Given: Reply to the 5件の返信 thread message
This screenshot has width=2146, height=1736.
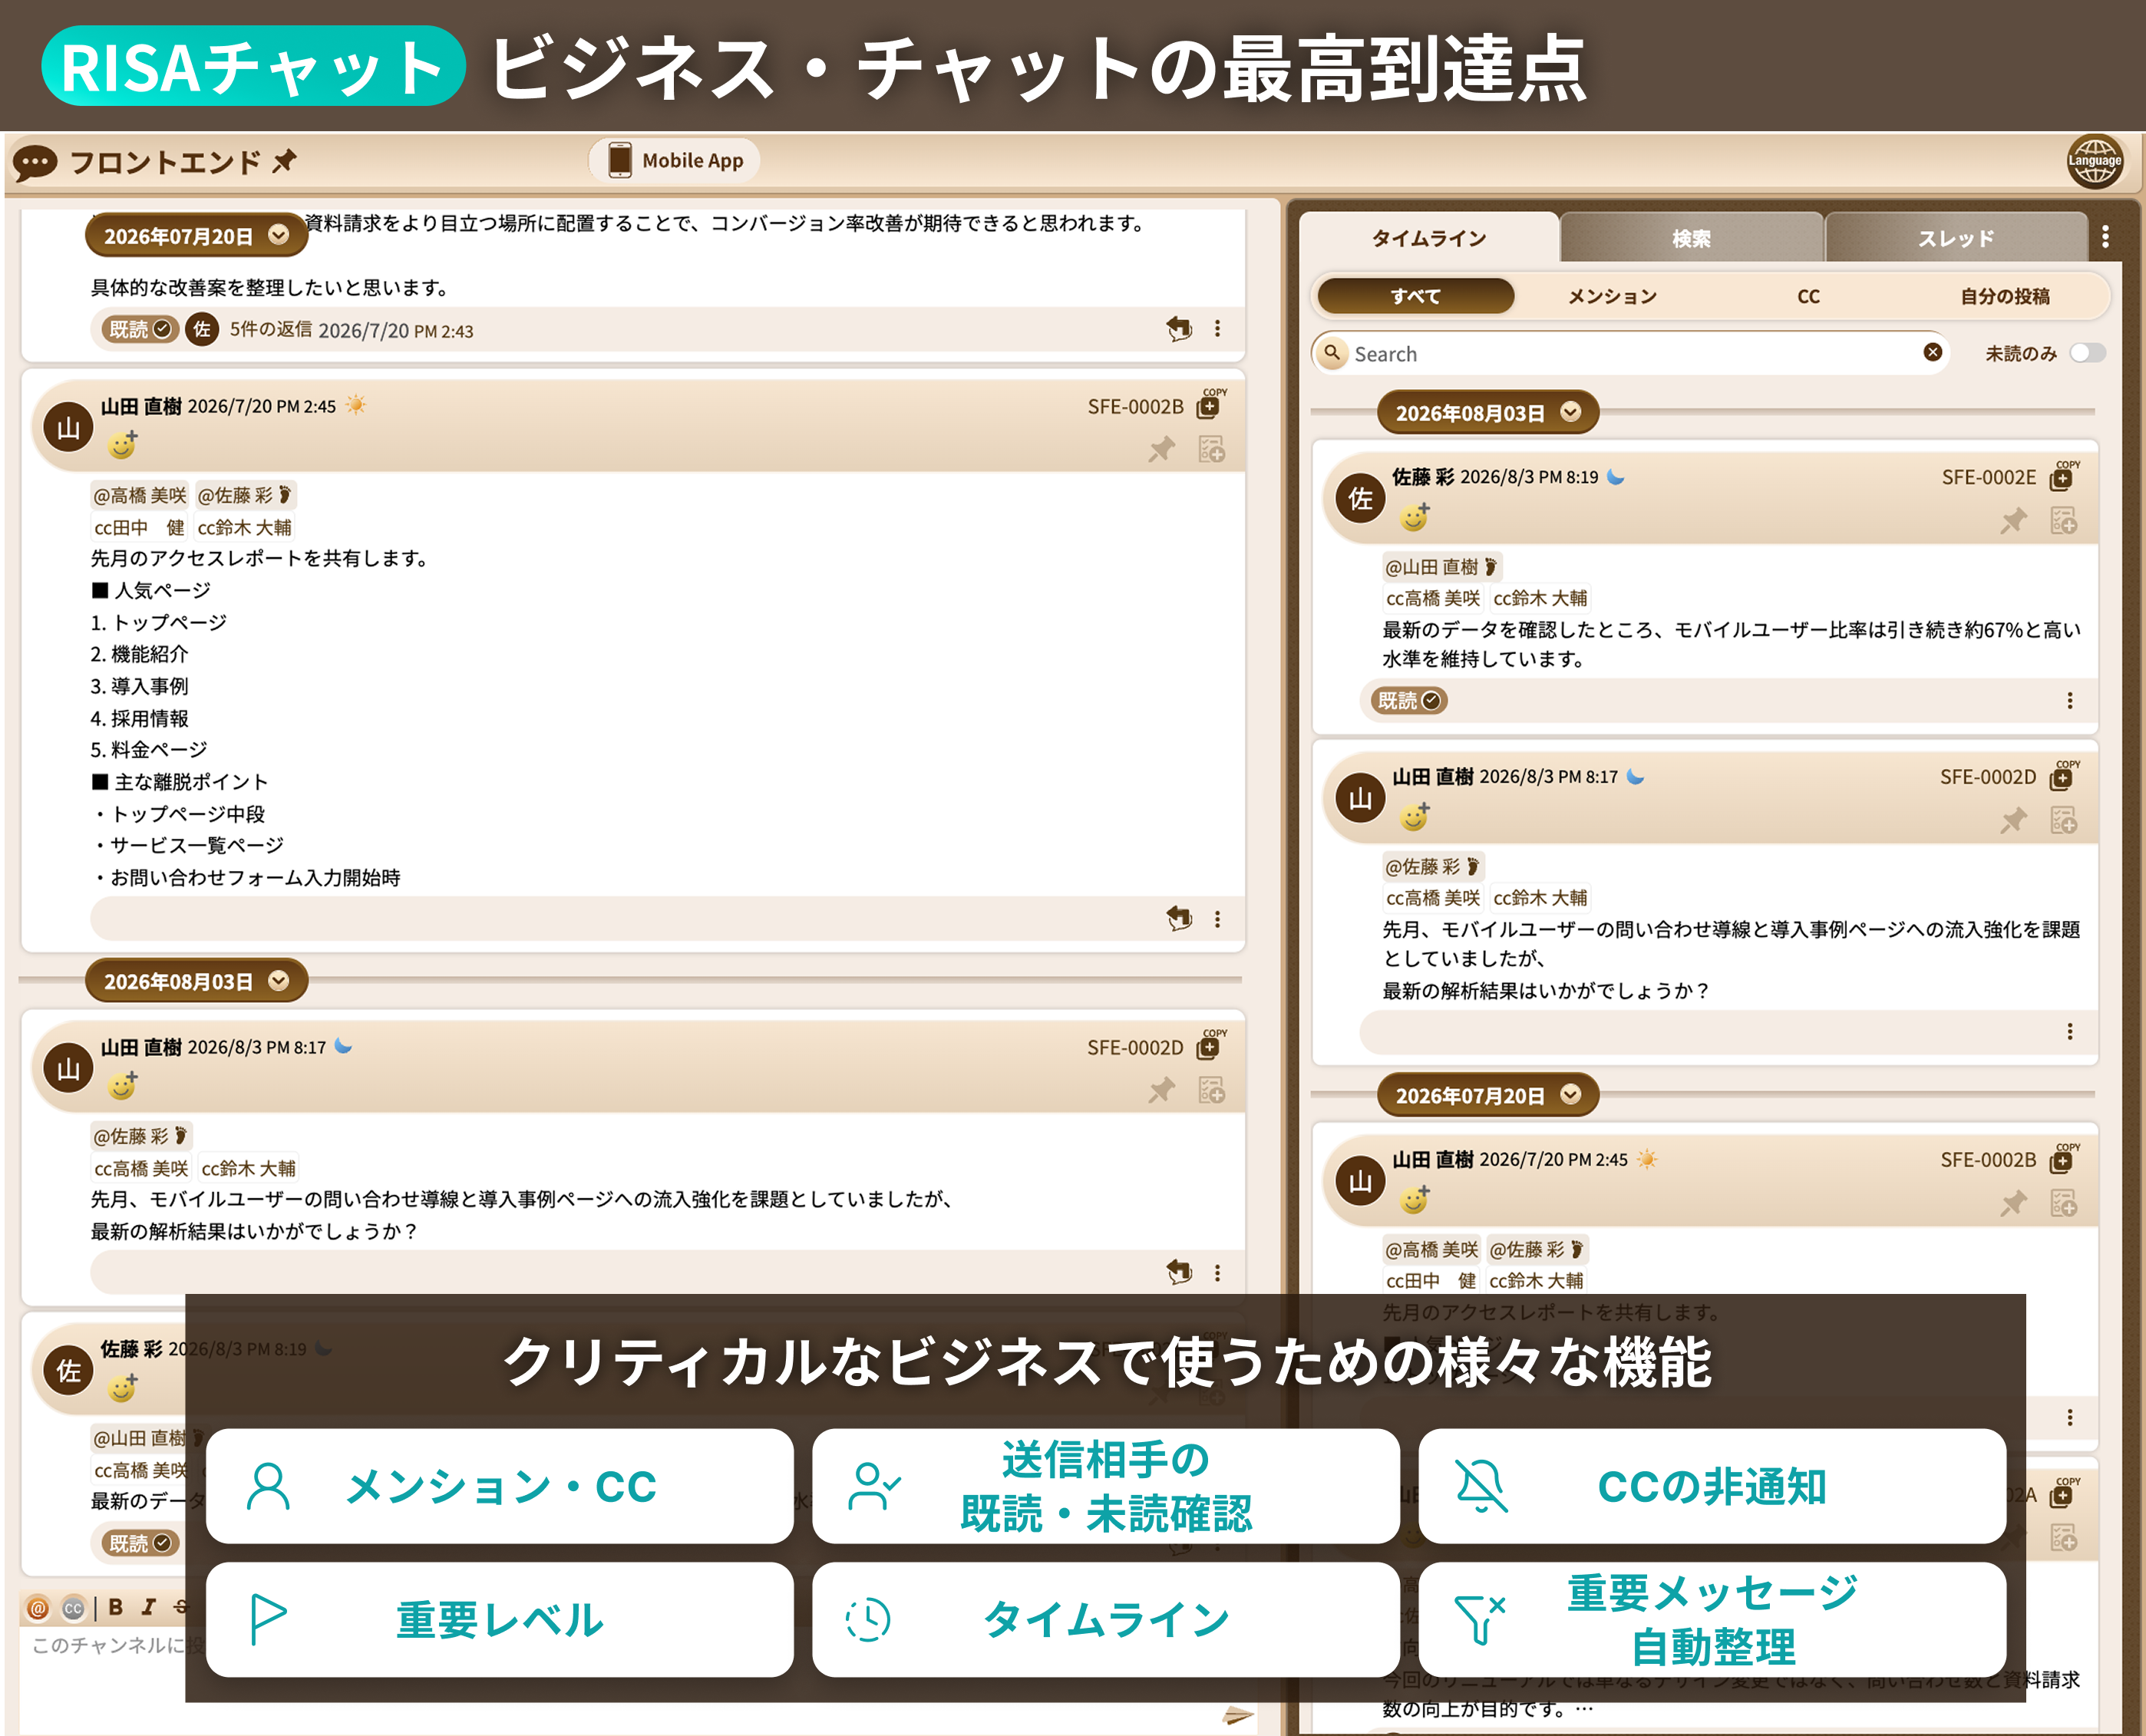Looking at the screenshot, I should pos(1179,328).
